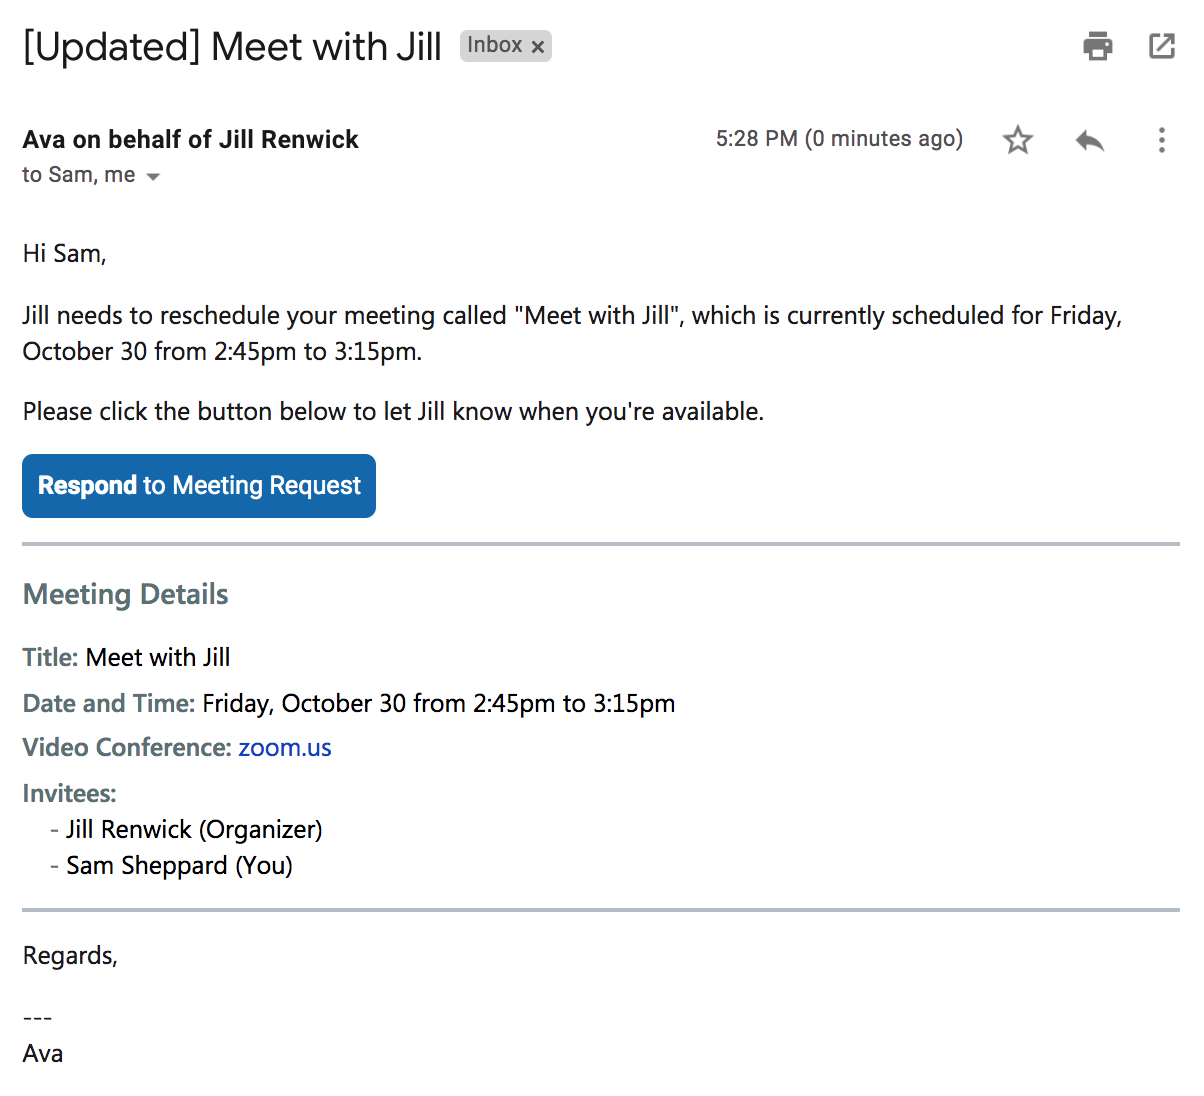Print this email using the printer icon
Viewport: 1204px width, 1096px height.
1098,46
